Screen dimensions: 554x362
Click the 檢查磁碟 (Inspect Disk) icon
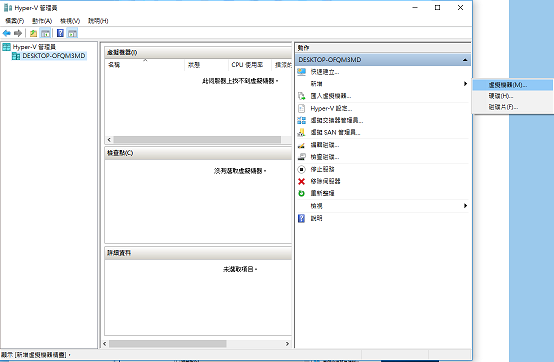click(x=301, y=157)
